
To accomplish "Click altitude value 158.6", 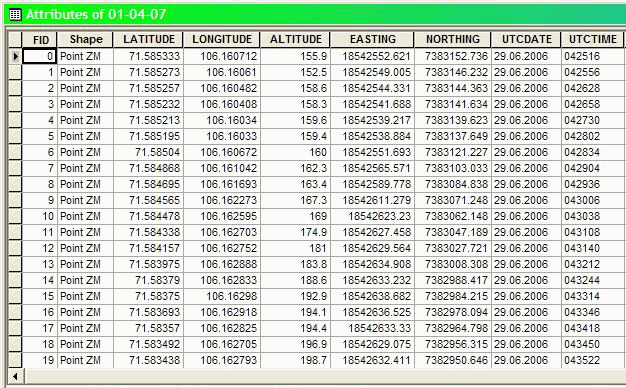I will click(313, 88).
